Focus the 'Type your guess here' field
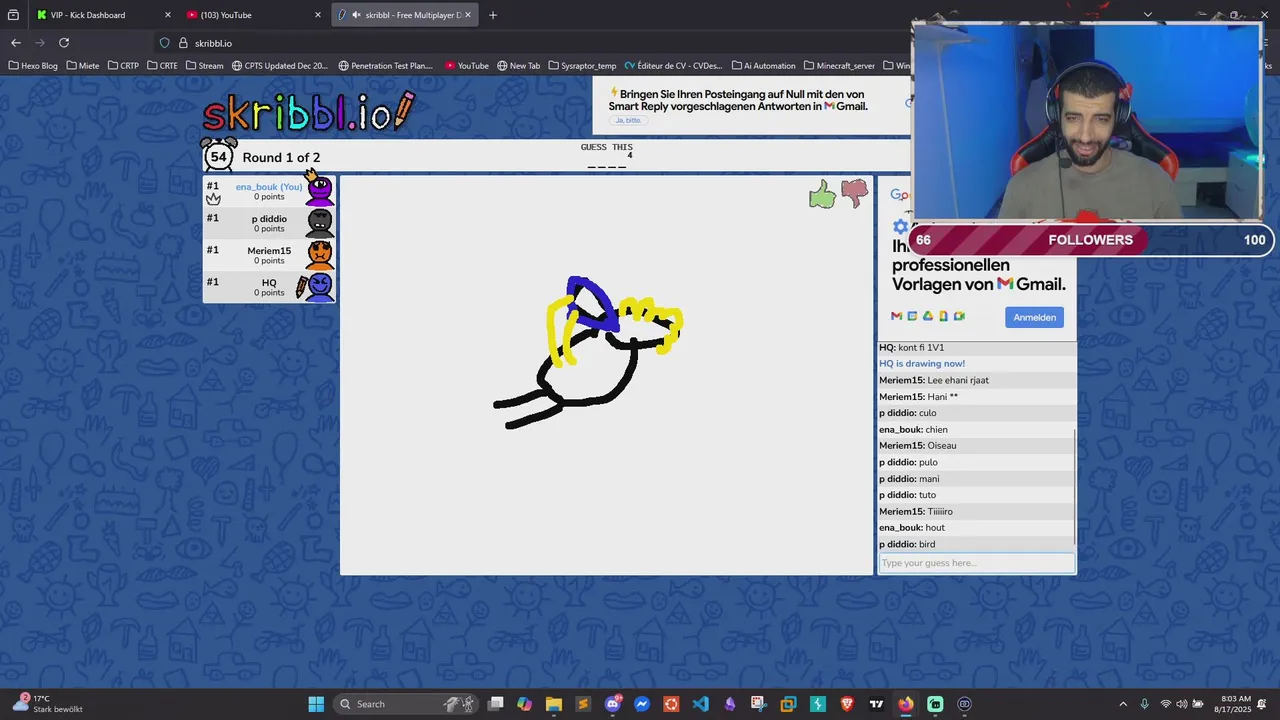 977,563
